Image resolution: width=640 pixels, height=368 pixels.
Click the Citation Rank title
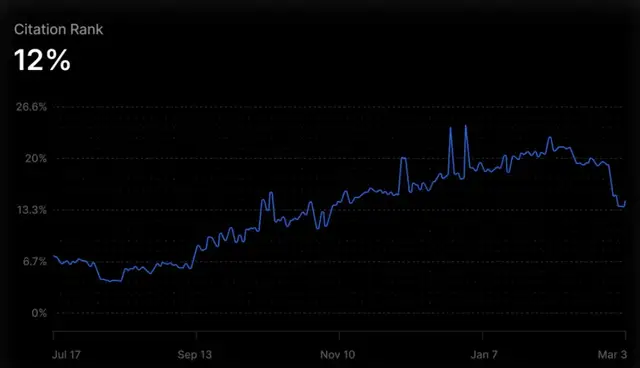pyautogui.click(x=58, y=29)
